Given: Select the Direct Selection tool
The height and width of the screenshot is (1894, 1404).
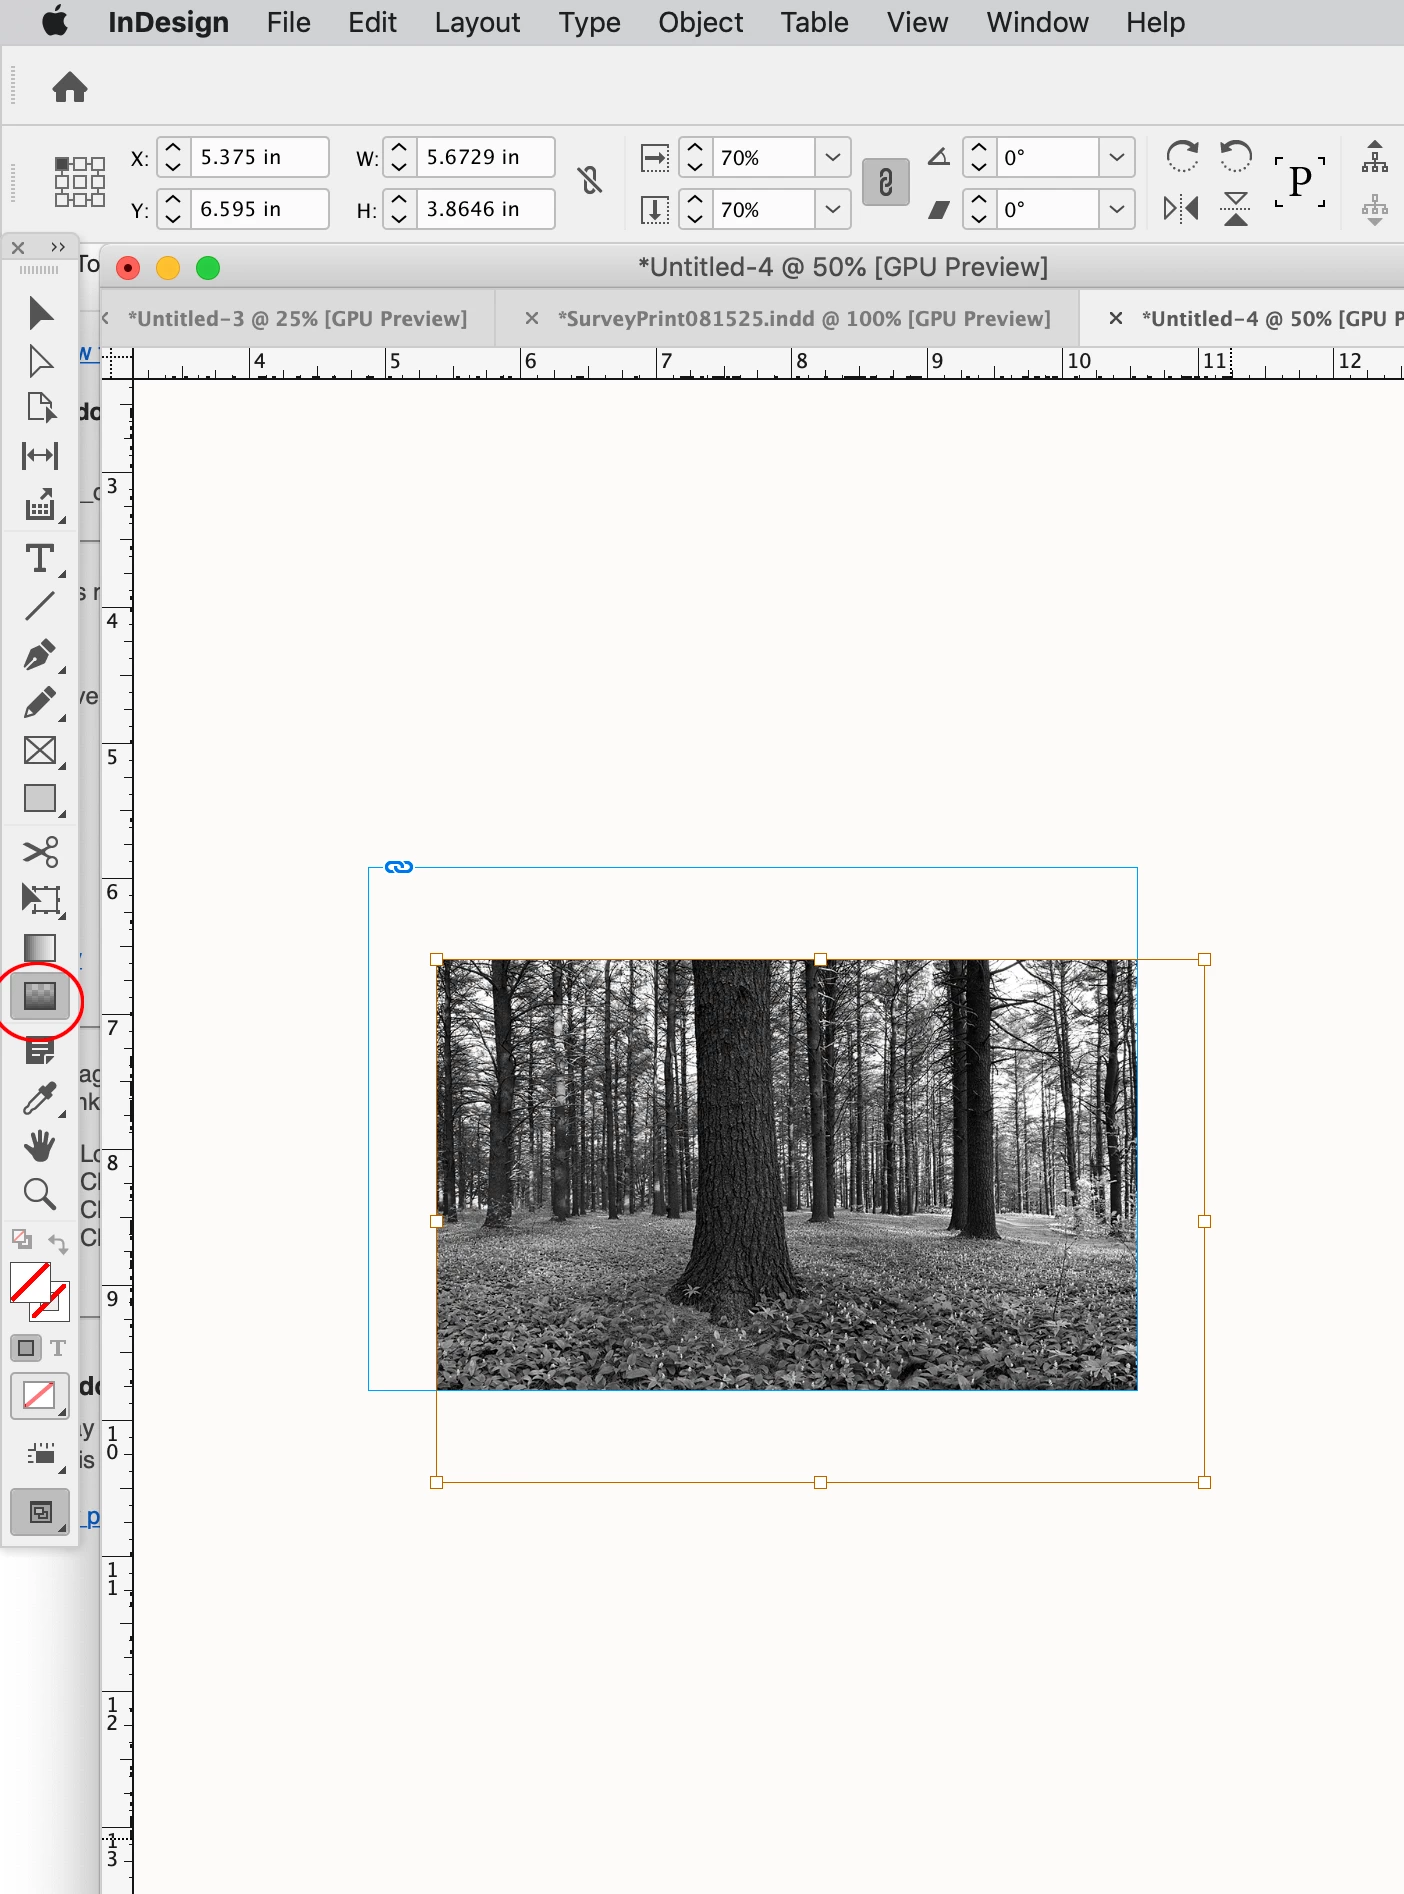Looking at the screenshot, I should point(40,361).
